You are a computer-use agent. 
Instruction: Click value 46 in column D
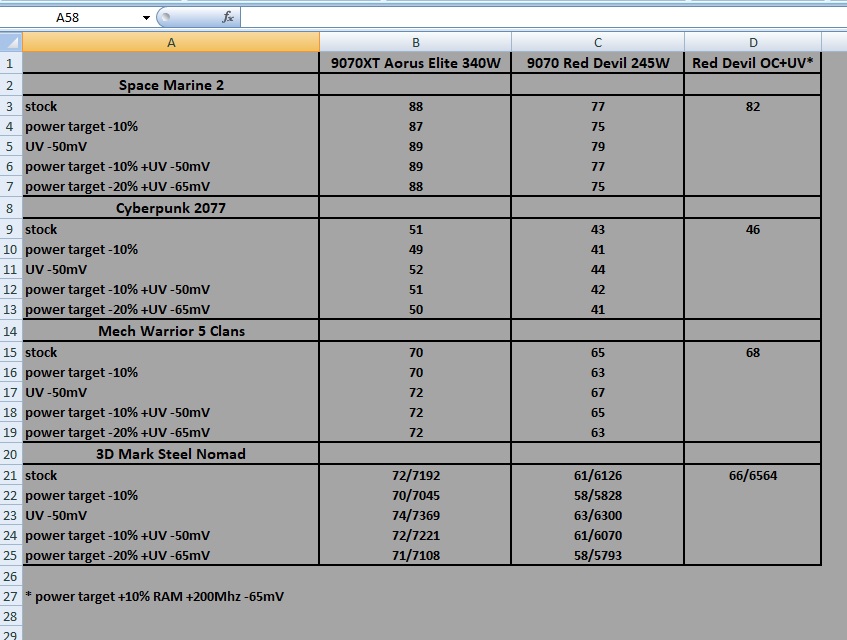click(752, 230)
